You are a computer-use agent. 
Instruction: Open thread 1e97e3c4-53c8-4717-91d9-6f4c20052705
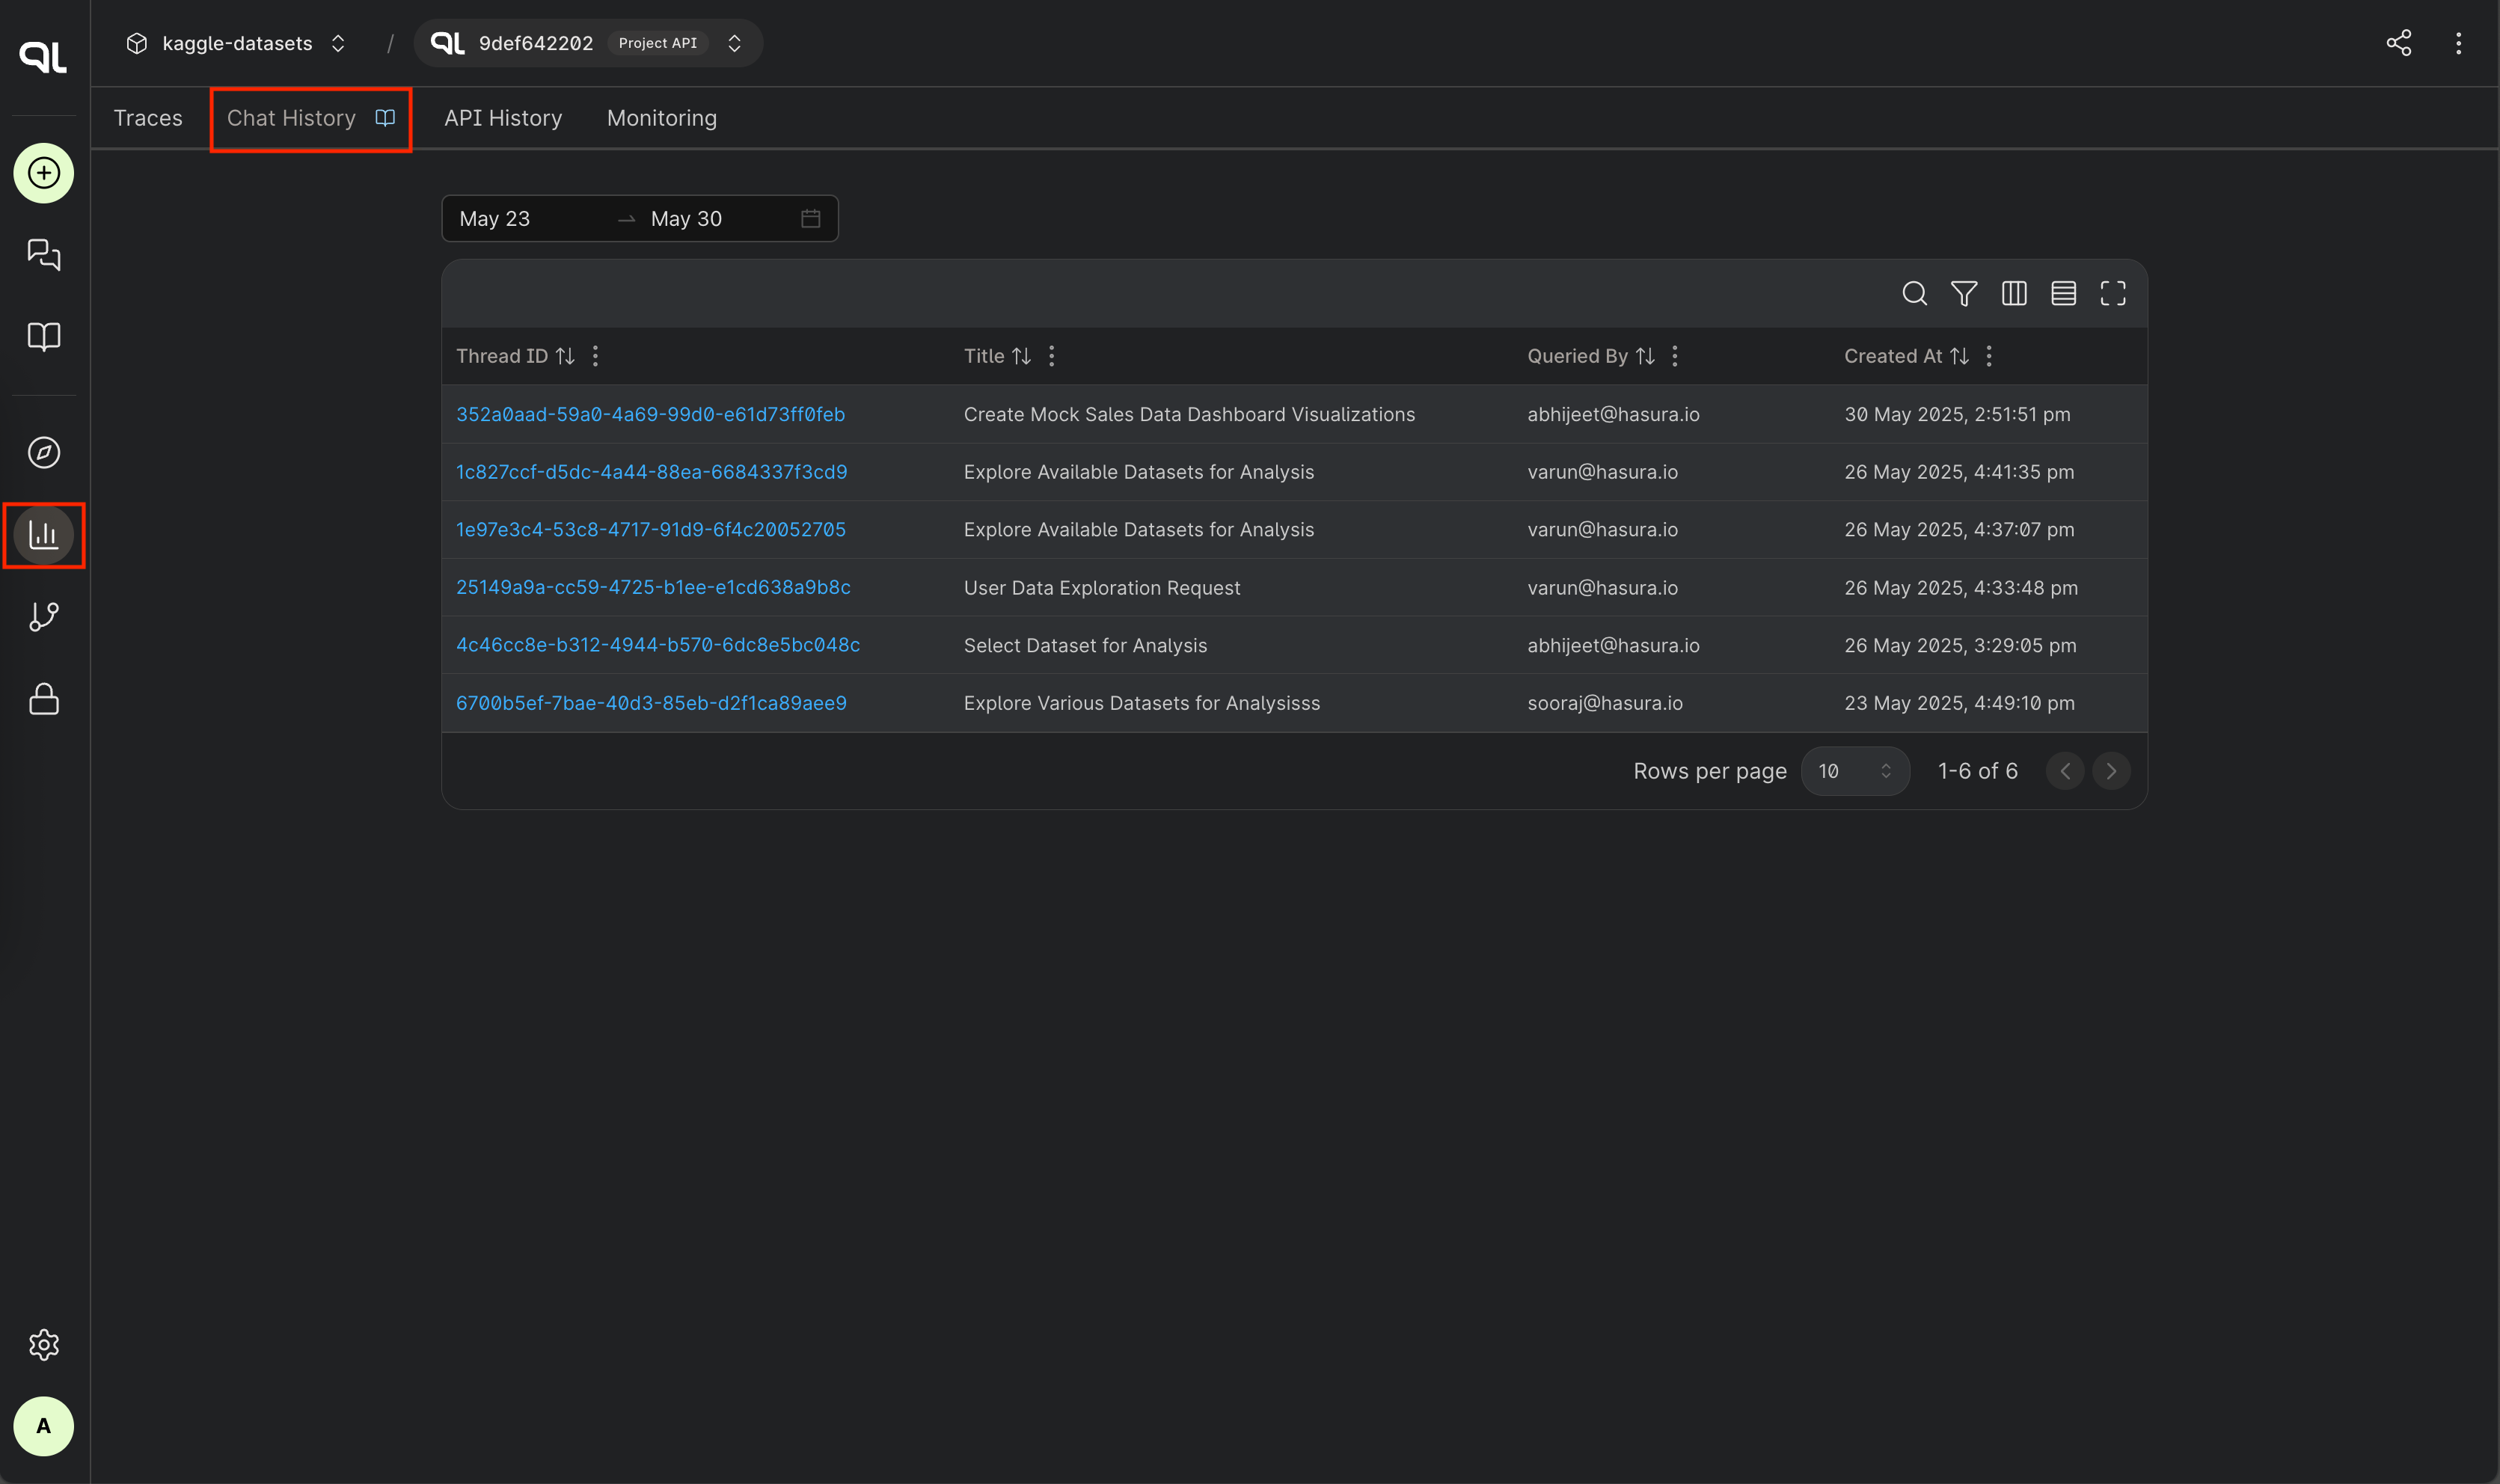point(651,530)
